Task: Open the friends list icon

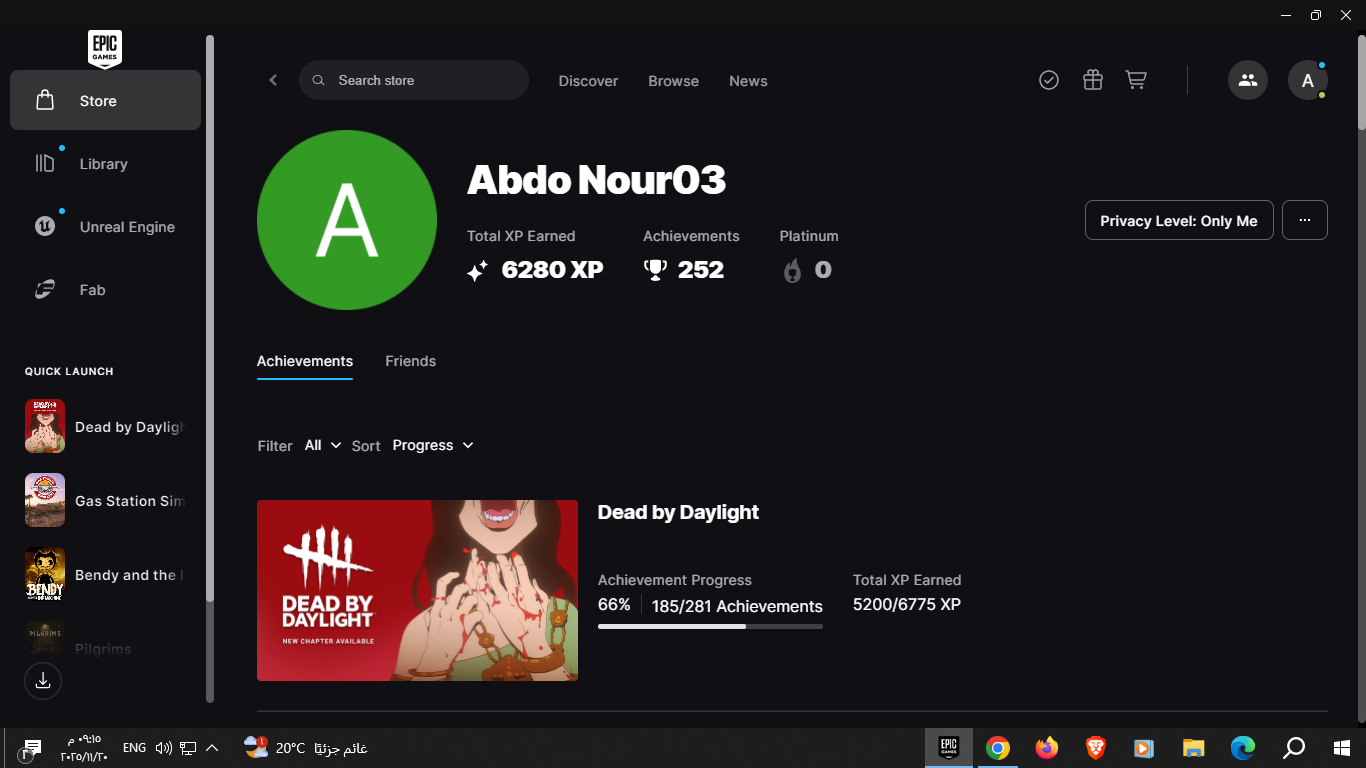Action: [1247, 79]
